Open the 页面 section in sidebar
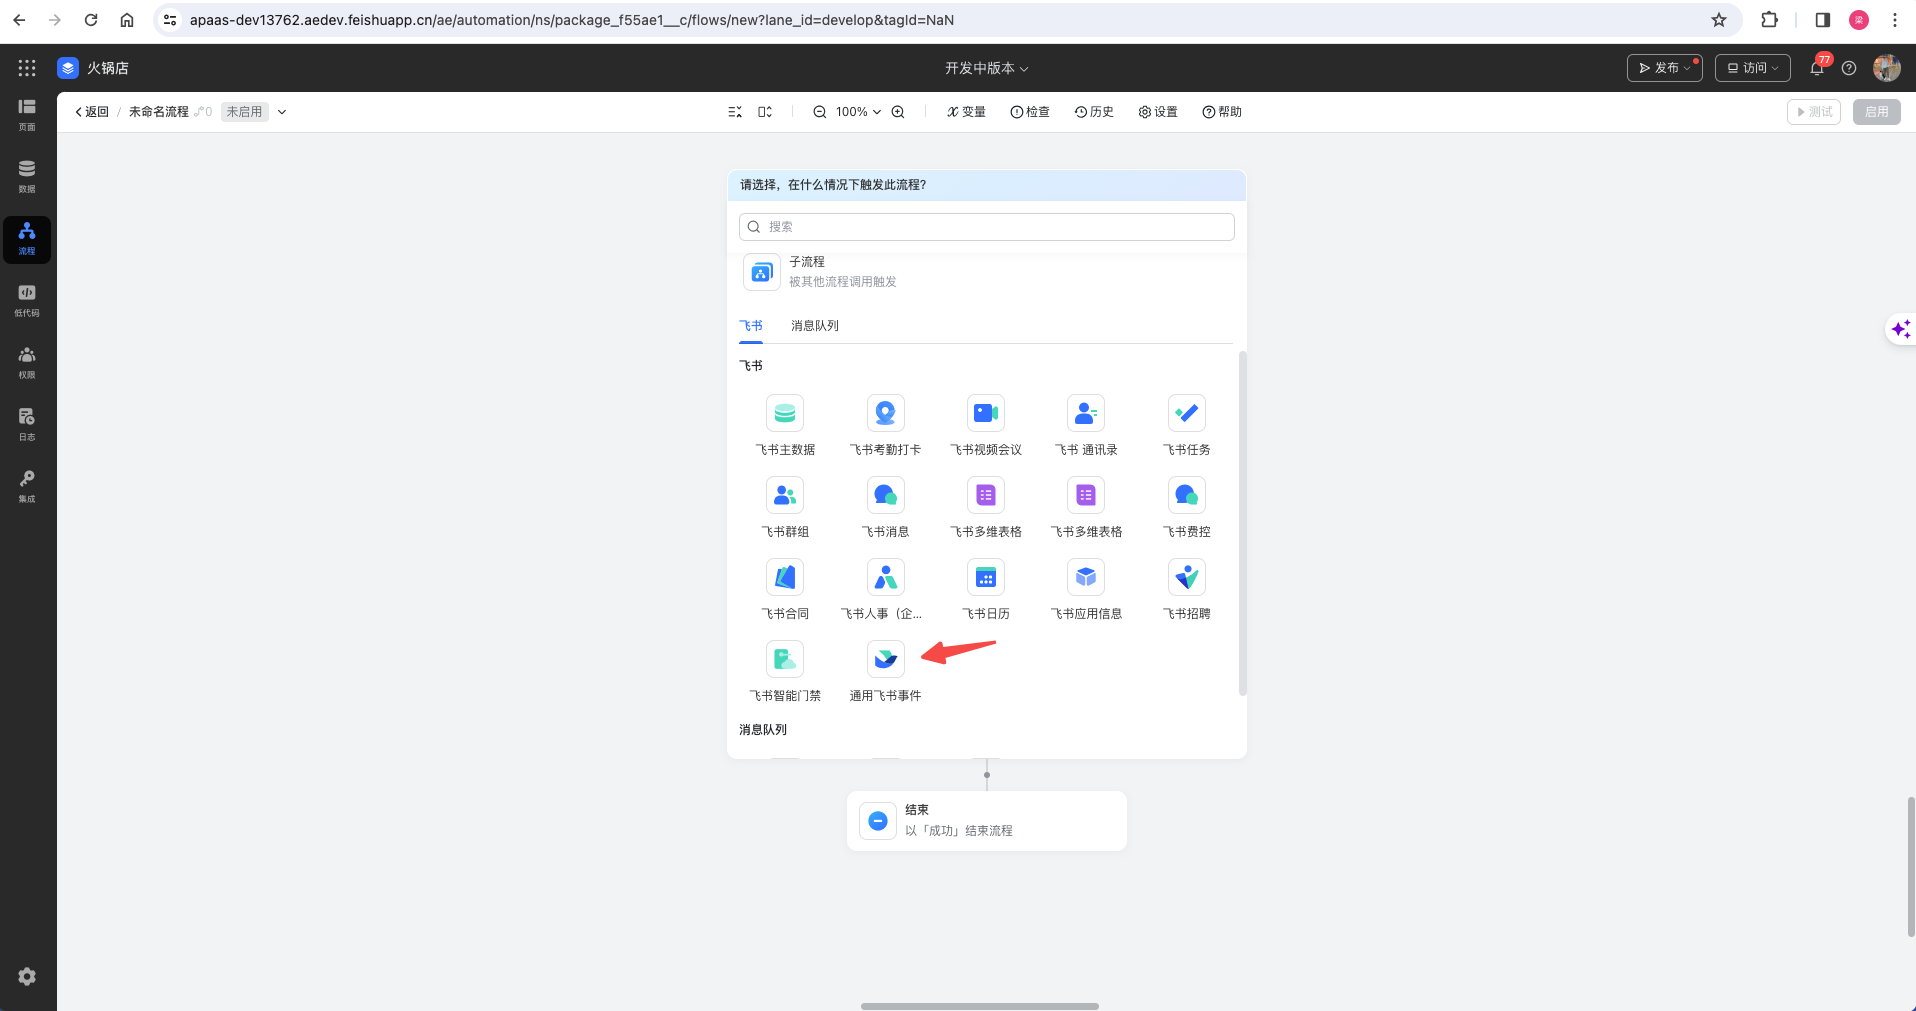Viewport: 1916px width, 1011px height. [x=27, y=115]
